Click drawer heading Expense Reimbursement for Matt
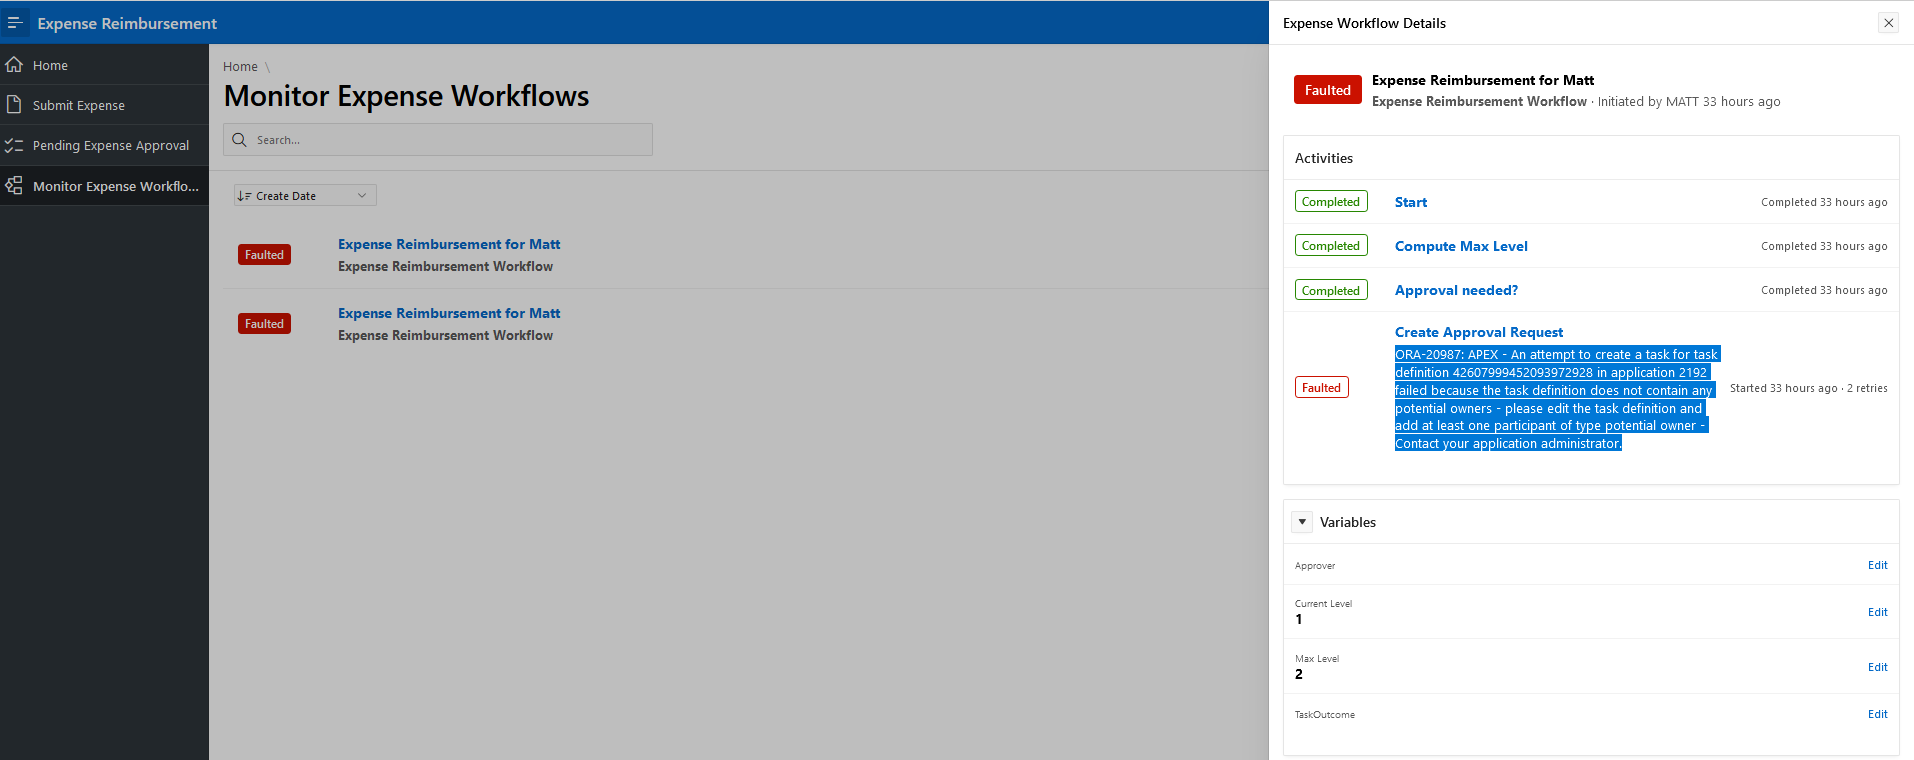1914x760 pixels. coord(1483,80)
